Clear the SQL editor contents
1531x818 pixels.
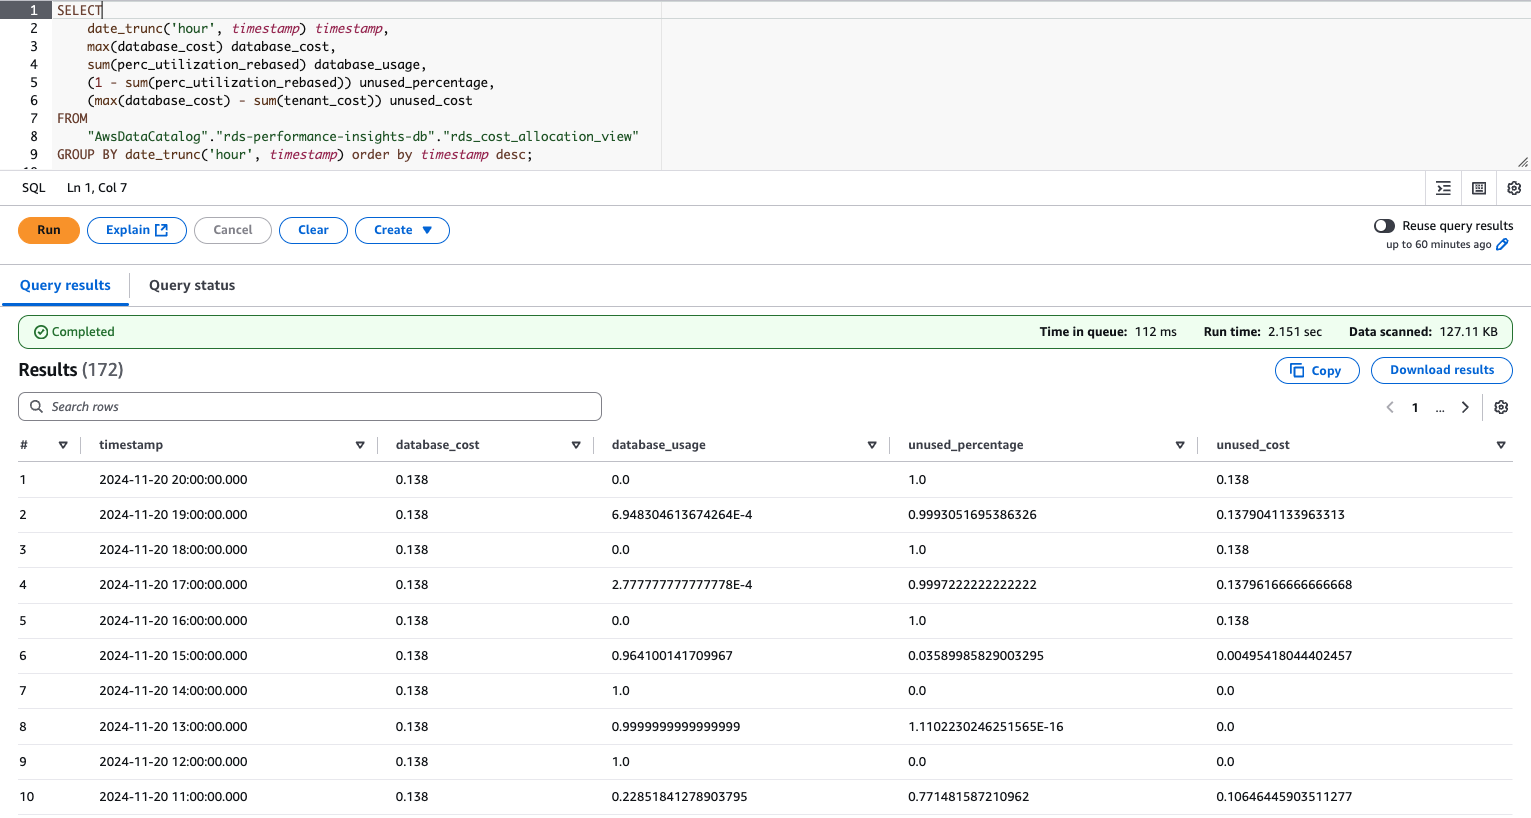pos(313,230)
